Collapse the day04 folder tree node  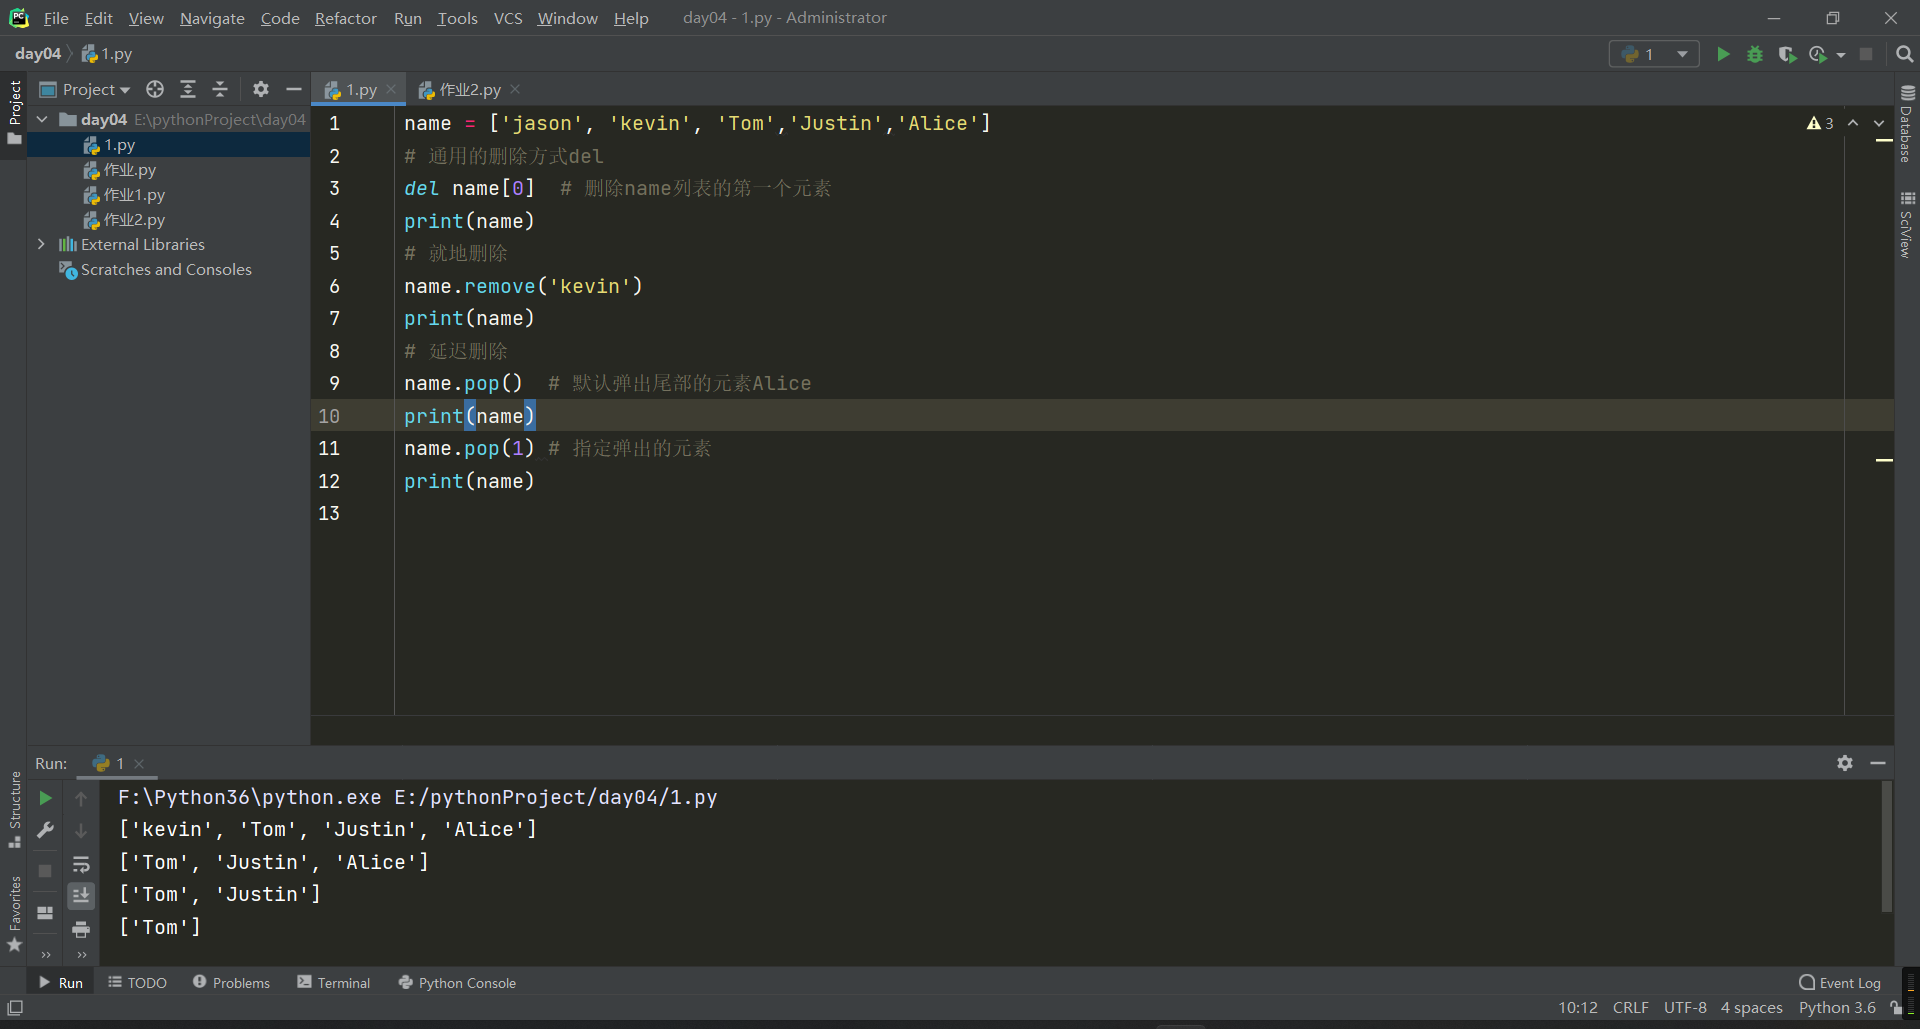(x=42, y=119)
